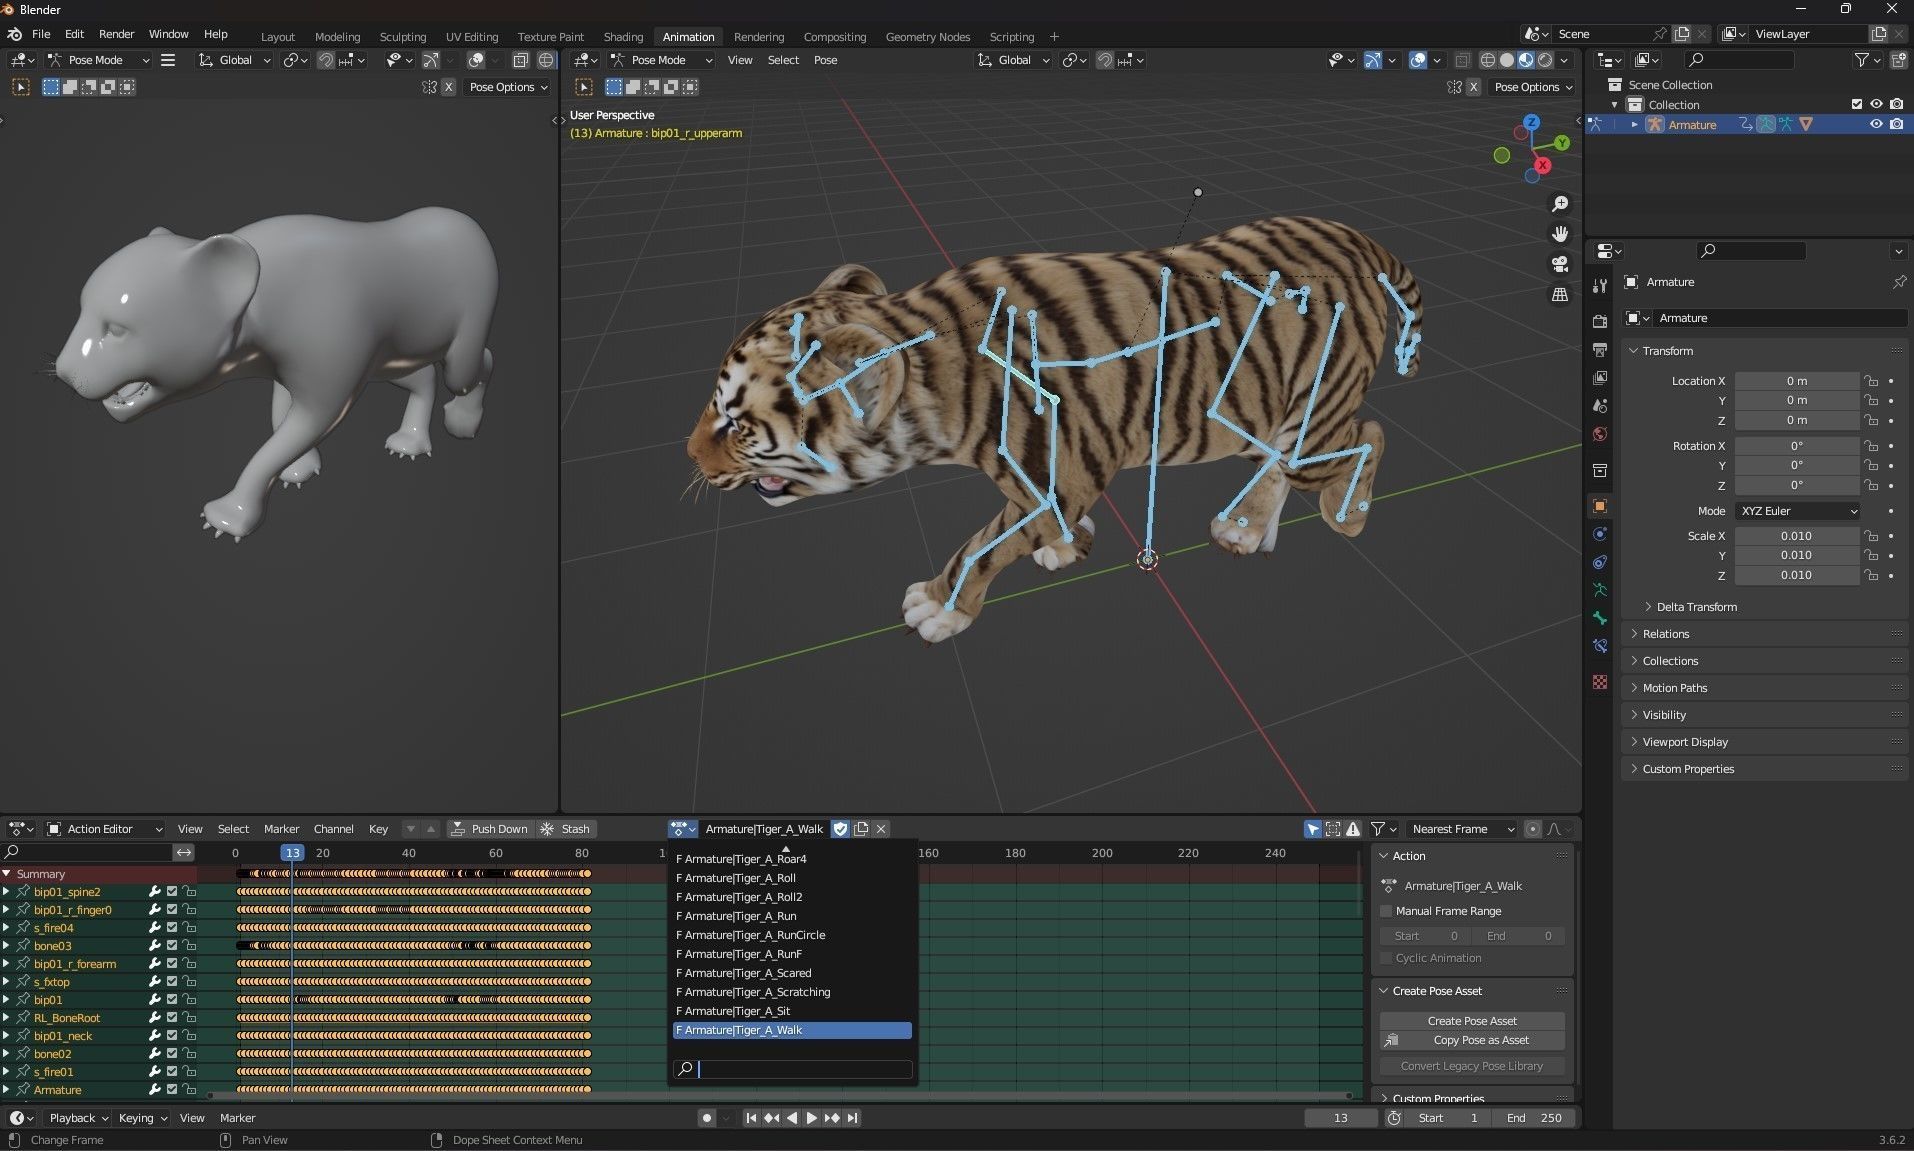Open the Nearest Frame snapping dropdown
Screen dimensions: 1914x1151
click(x=1462, y=829)
